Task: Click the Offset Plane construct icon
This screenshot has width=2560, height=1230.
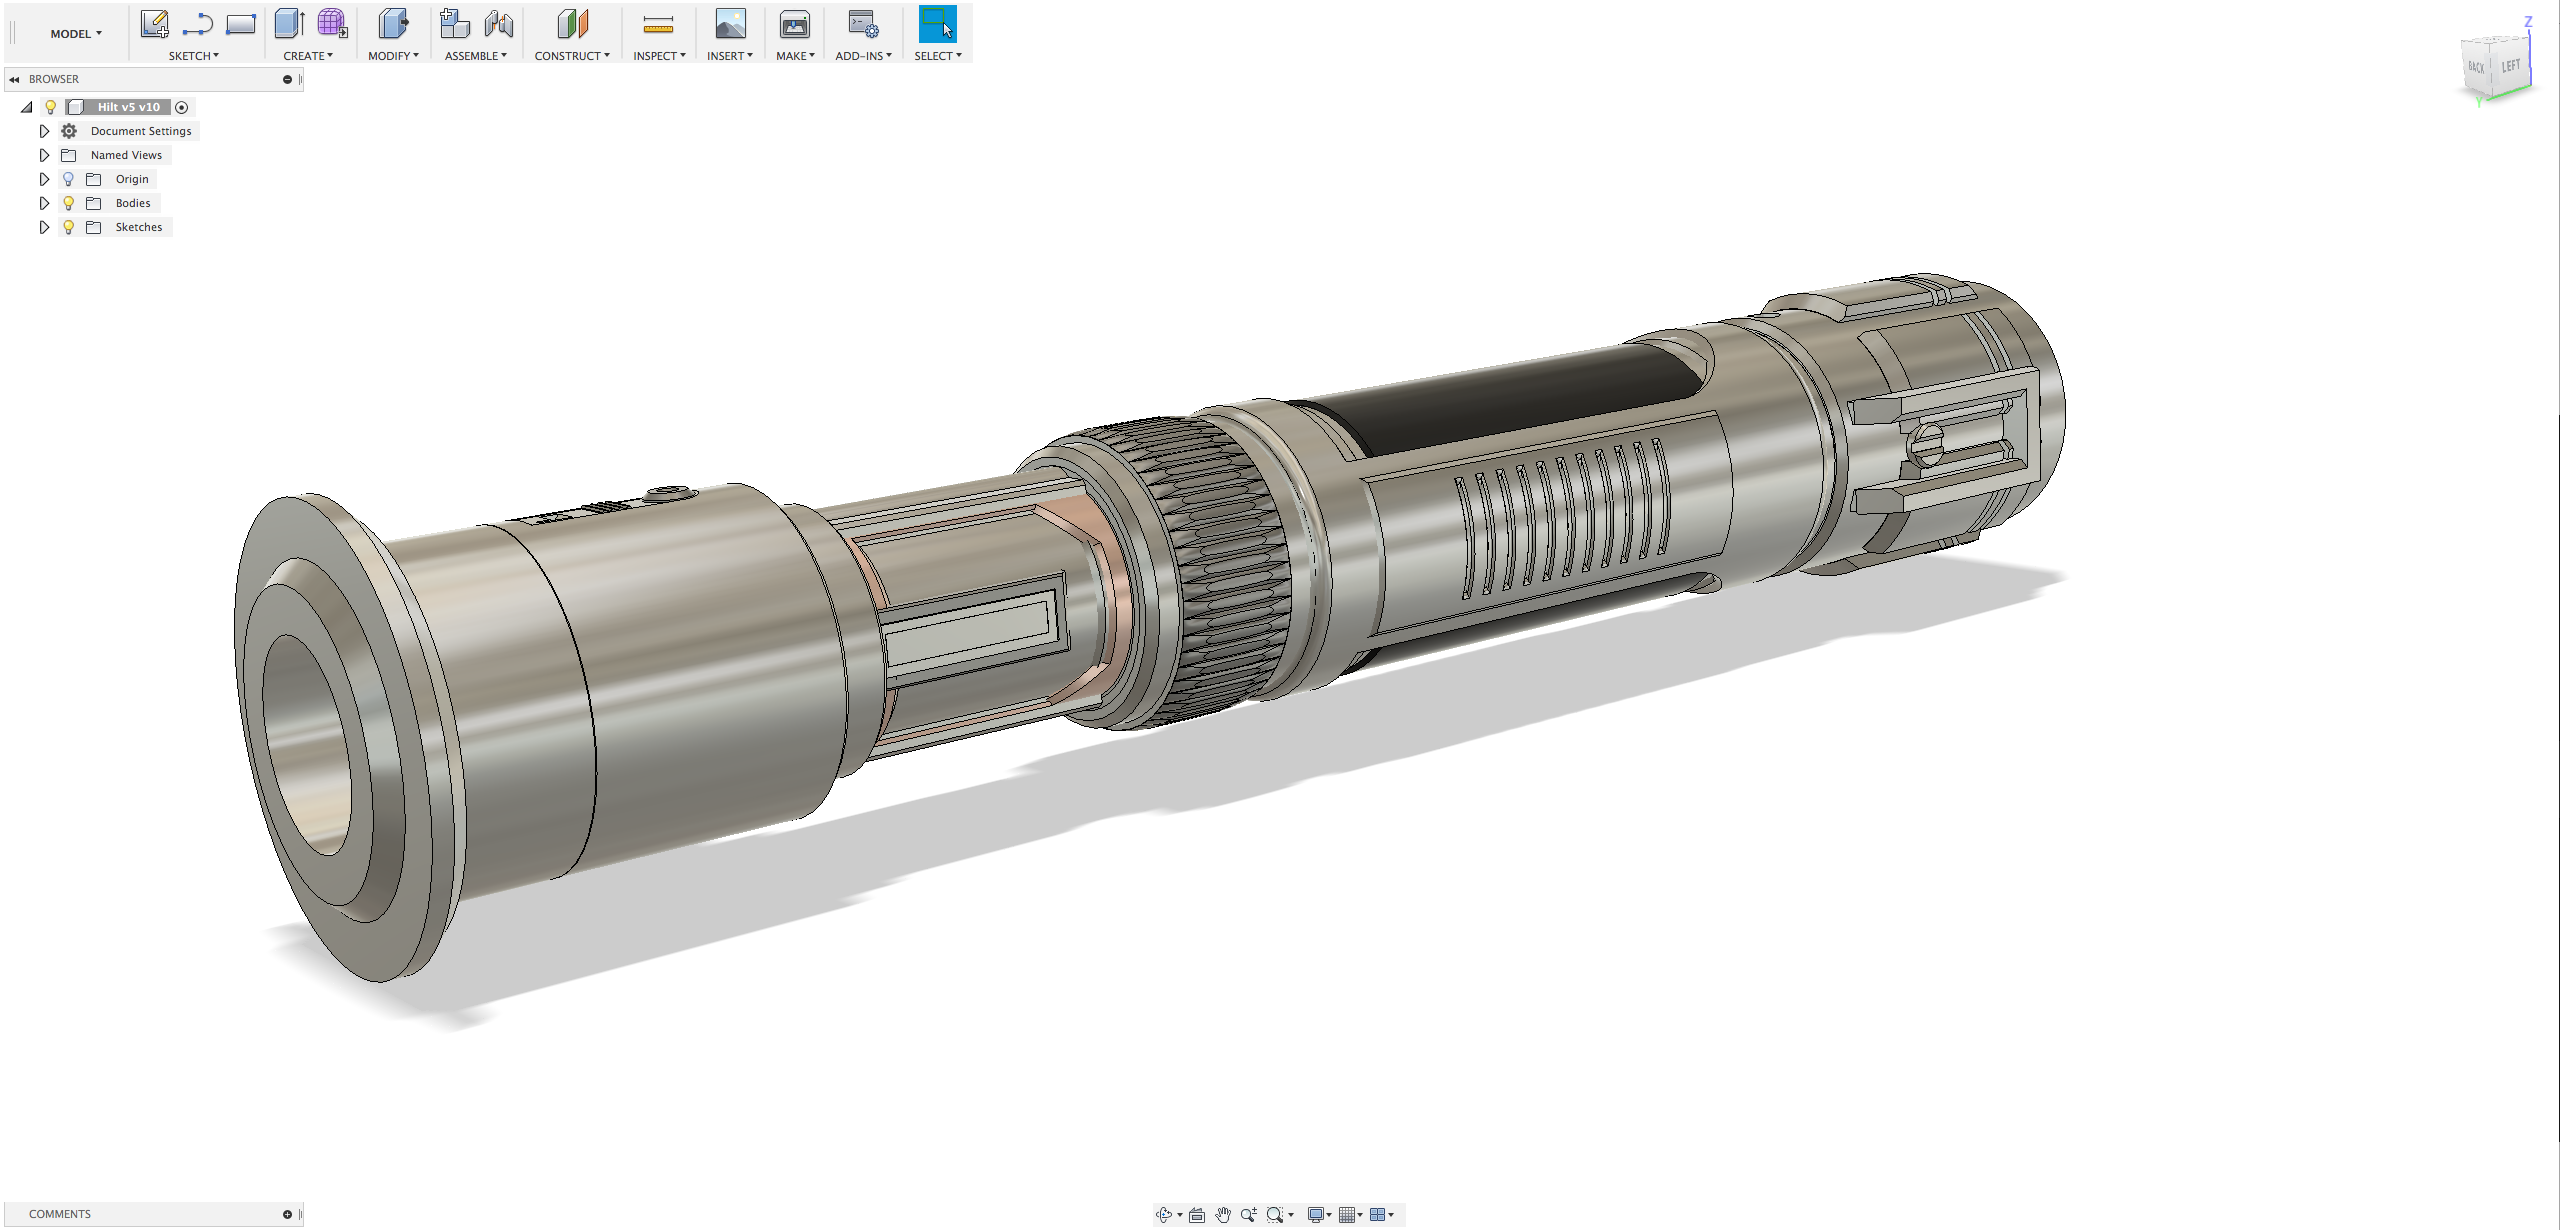Action: pos(572,24)
